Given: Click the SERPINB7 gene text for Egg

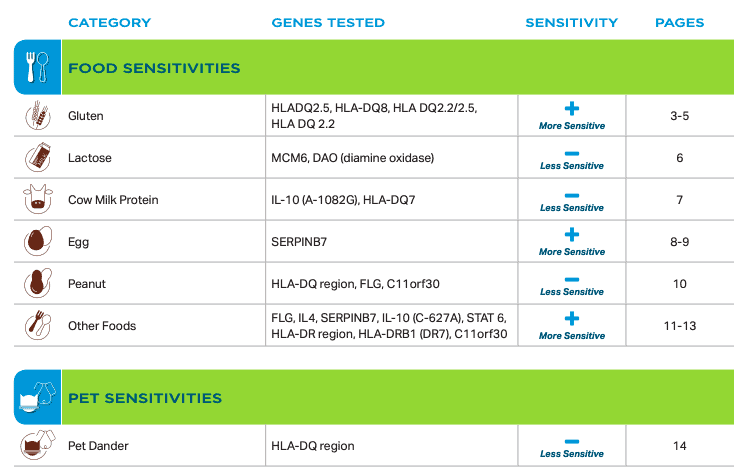Looking at the screenshot, I should pyautogui.click(x=299, y=242).
